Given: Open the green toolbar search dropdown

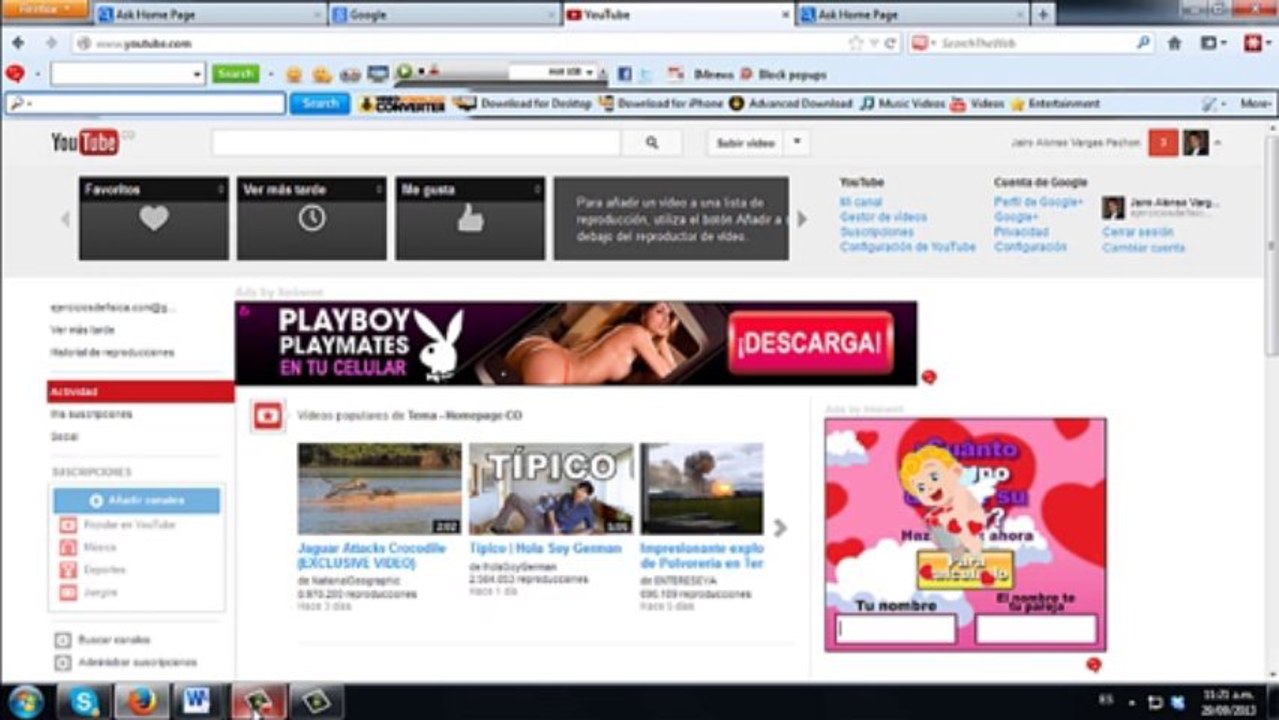Looking at the screenshot, I should 197,74.
